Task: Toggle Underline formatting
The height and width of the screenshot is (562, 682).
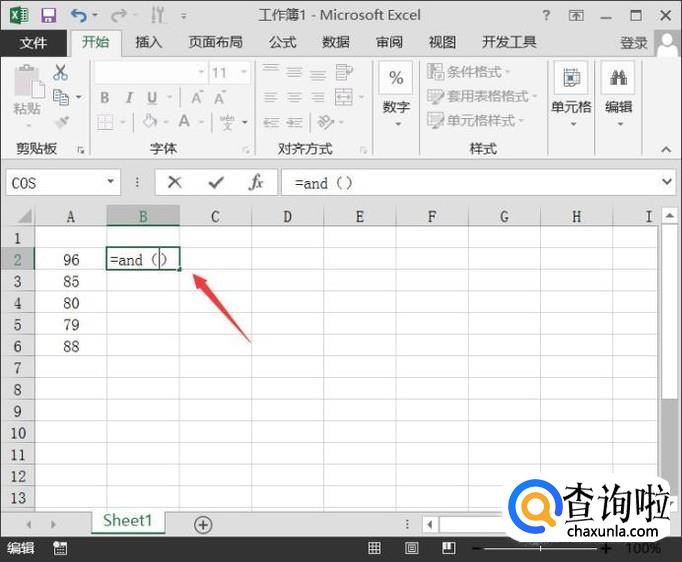Action: pyautogui.click(x=152, y=97)
